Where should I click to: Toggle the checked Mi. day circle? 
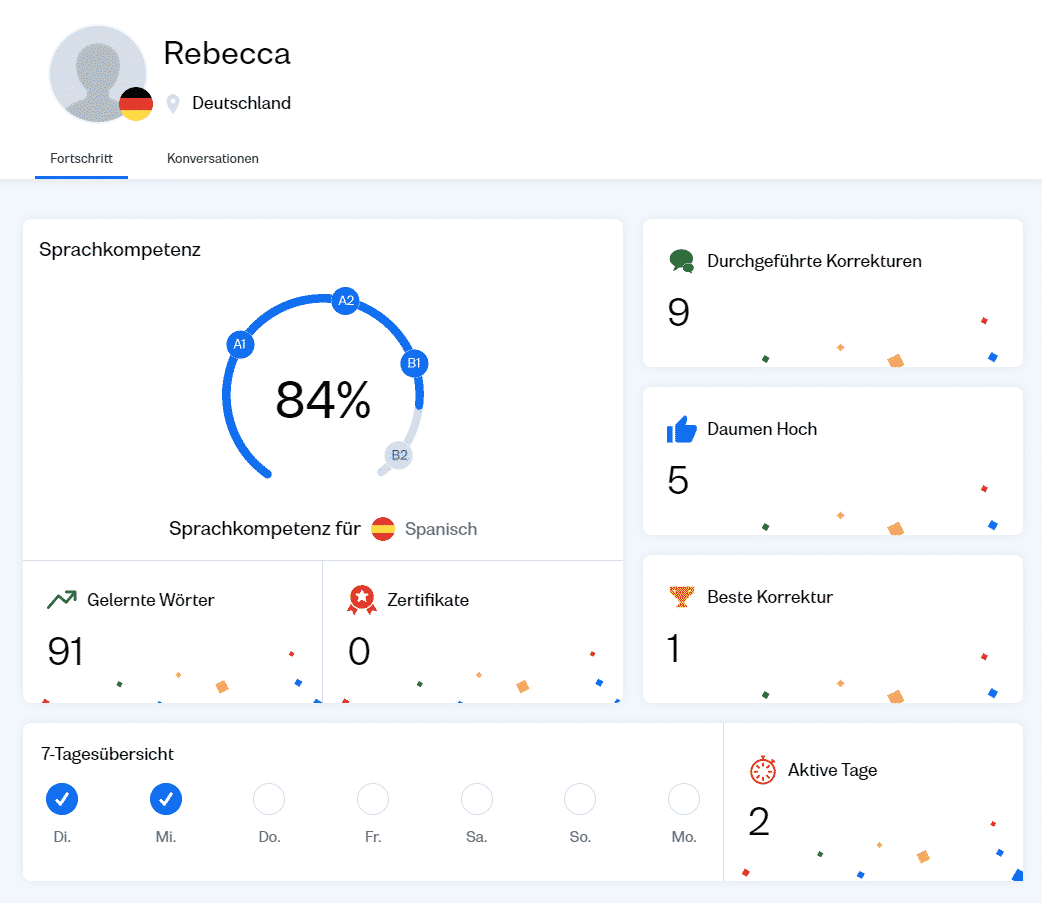pos(166,799)
